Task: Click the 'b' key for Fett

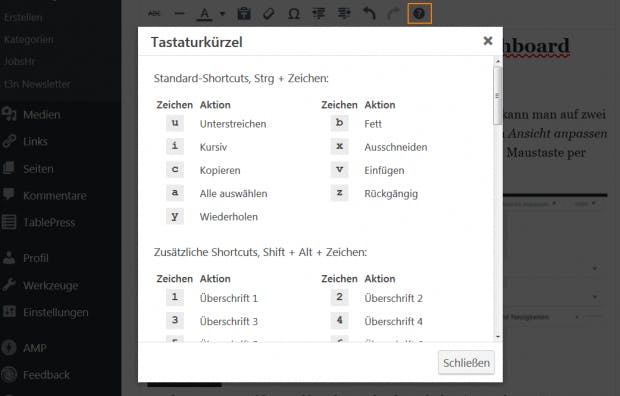Action: coord(339,123)
